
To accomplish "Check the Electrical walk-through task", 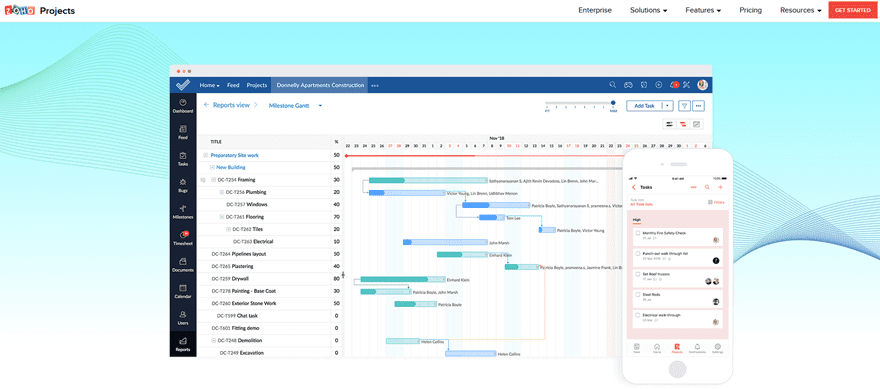I will (x=638, y=315).
